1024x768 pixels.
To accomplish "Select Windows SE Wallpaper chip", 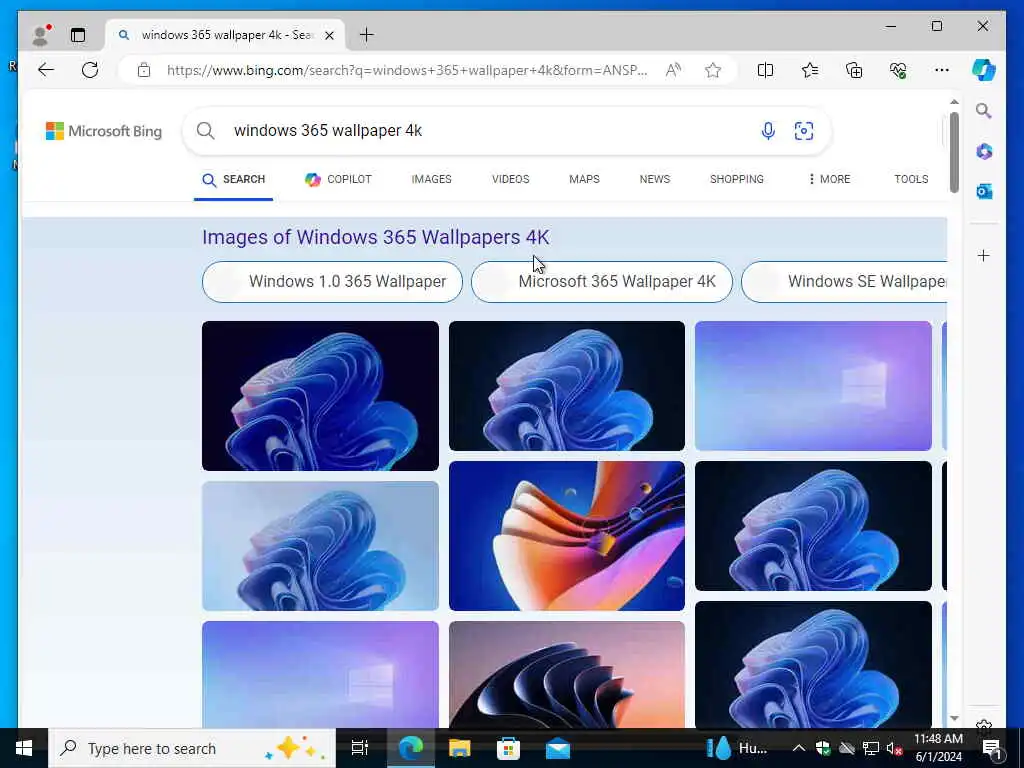I will tap(844, 282).
